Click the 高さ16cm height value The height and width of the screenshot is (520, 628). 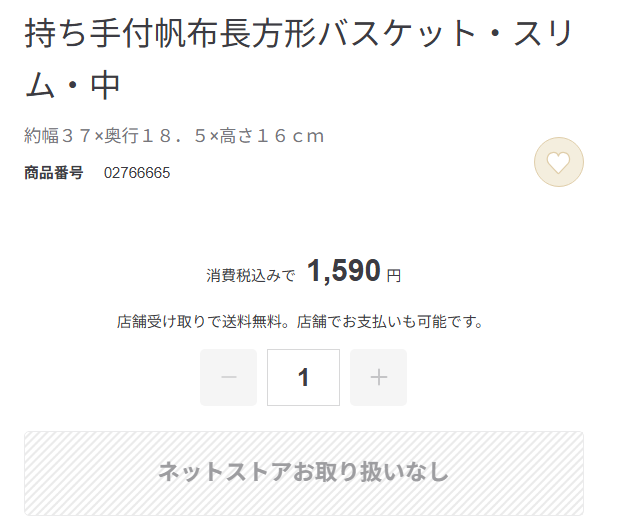[x=272, y=136]
